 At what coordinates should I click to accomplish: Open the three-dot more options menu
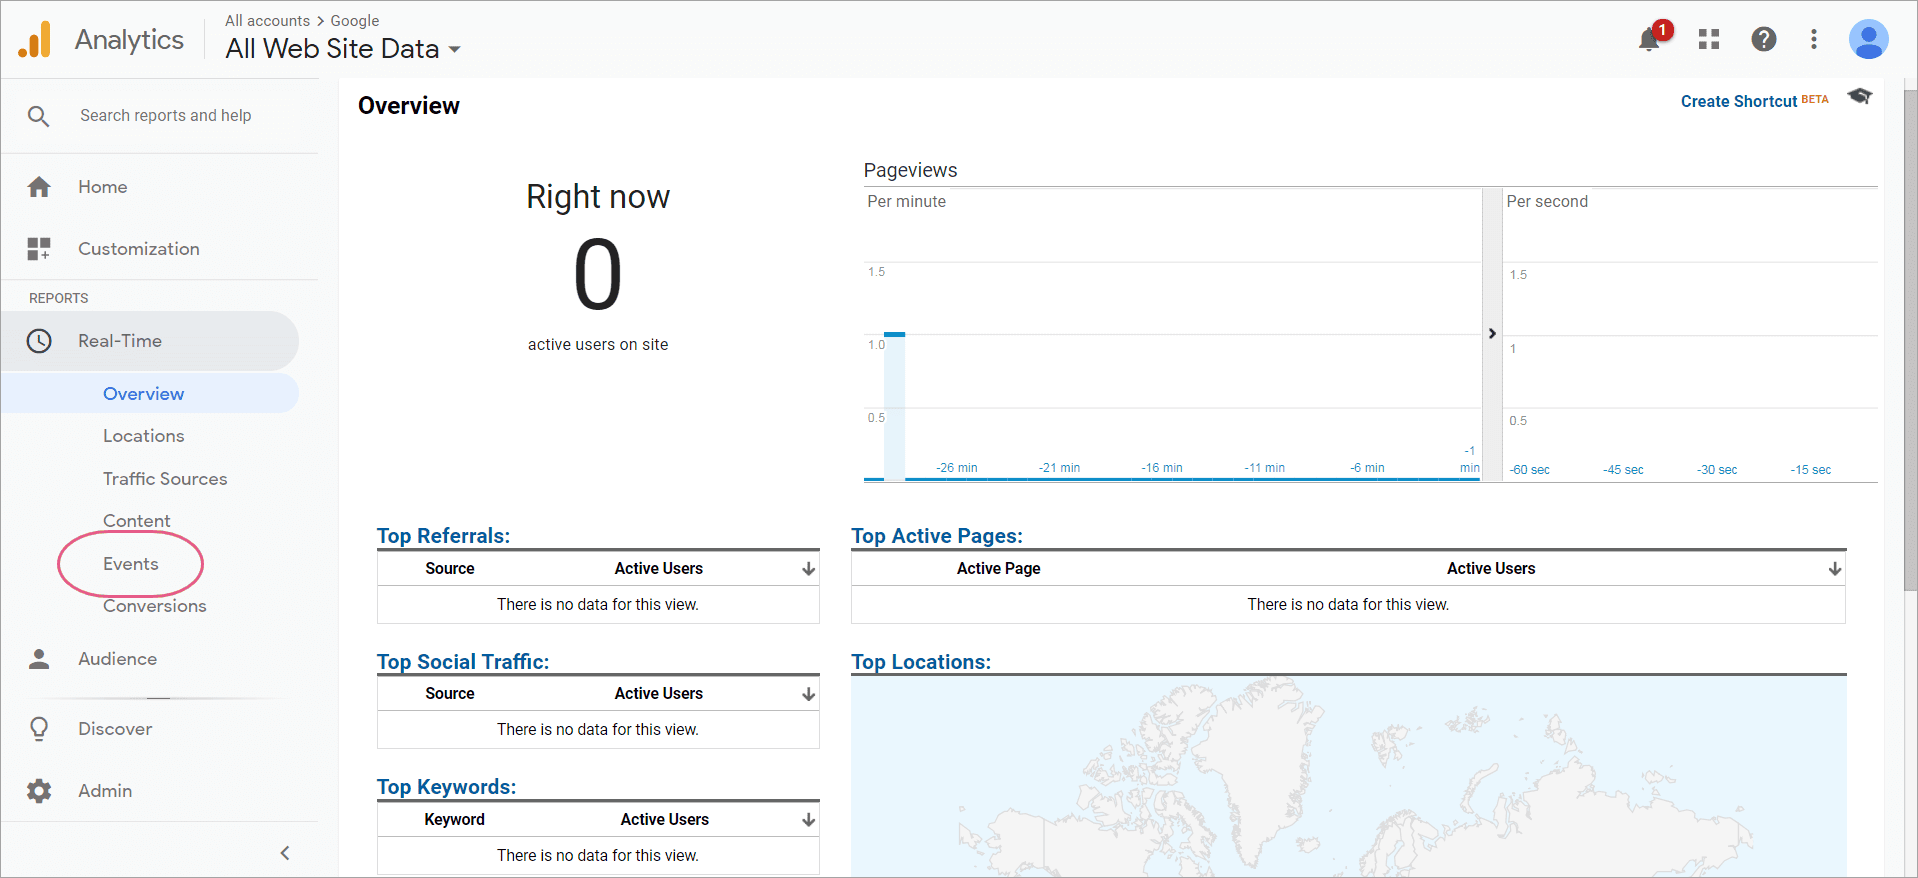pos(1813,39)
